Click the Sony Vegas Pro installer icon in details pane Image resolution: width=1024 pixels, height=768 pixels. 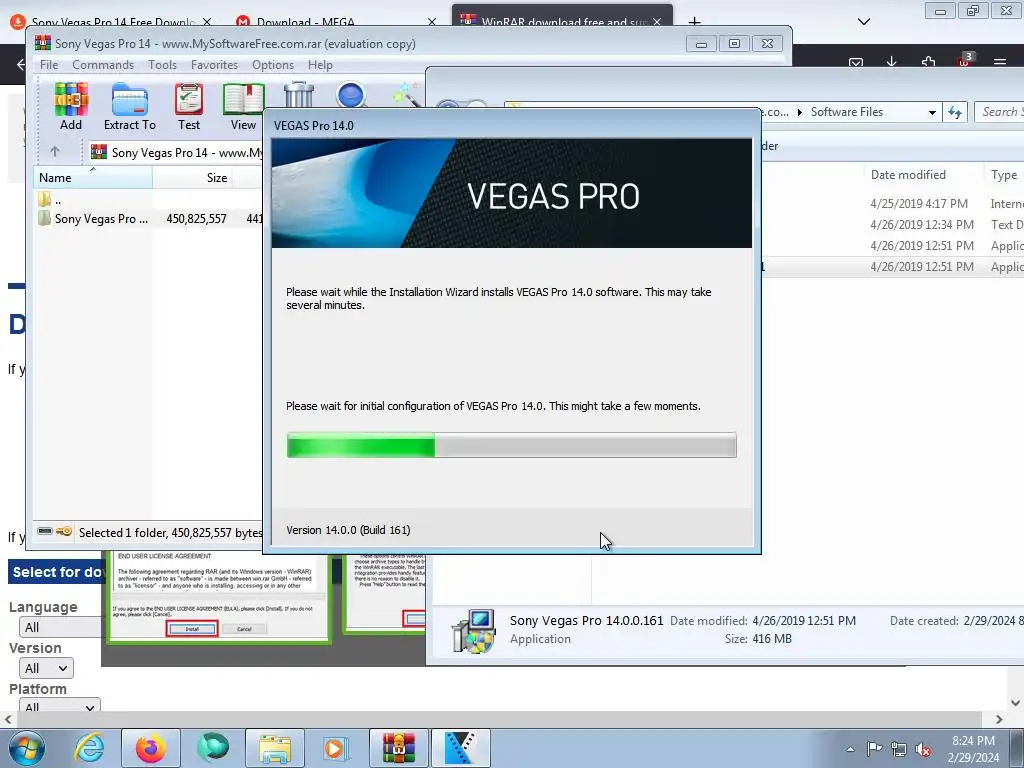coord(473,630)
